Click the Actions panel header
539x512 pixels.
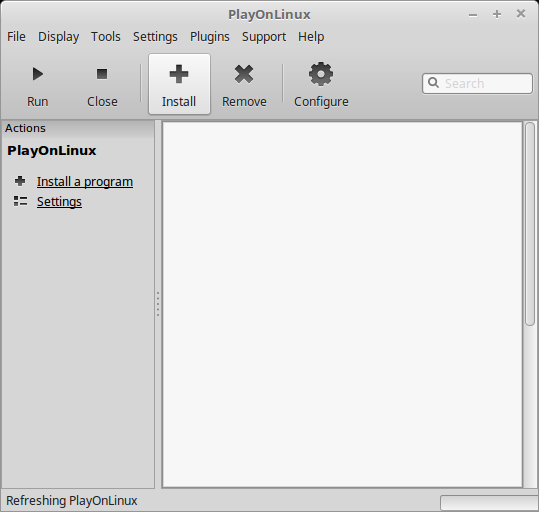pos(78,128)
